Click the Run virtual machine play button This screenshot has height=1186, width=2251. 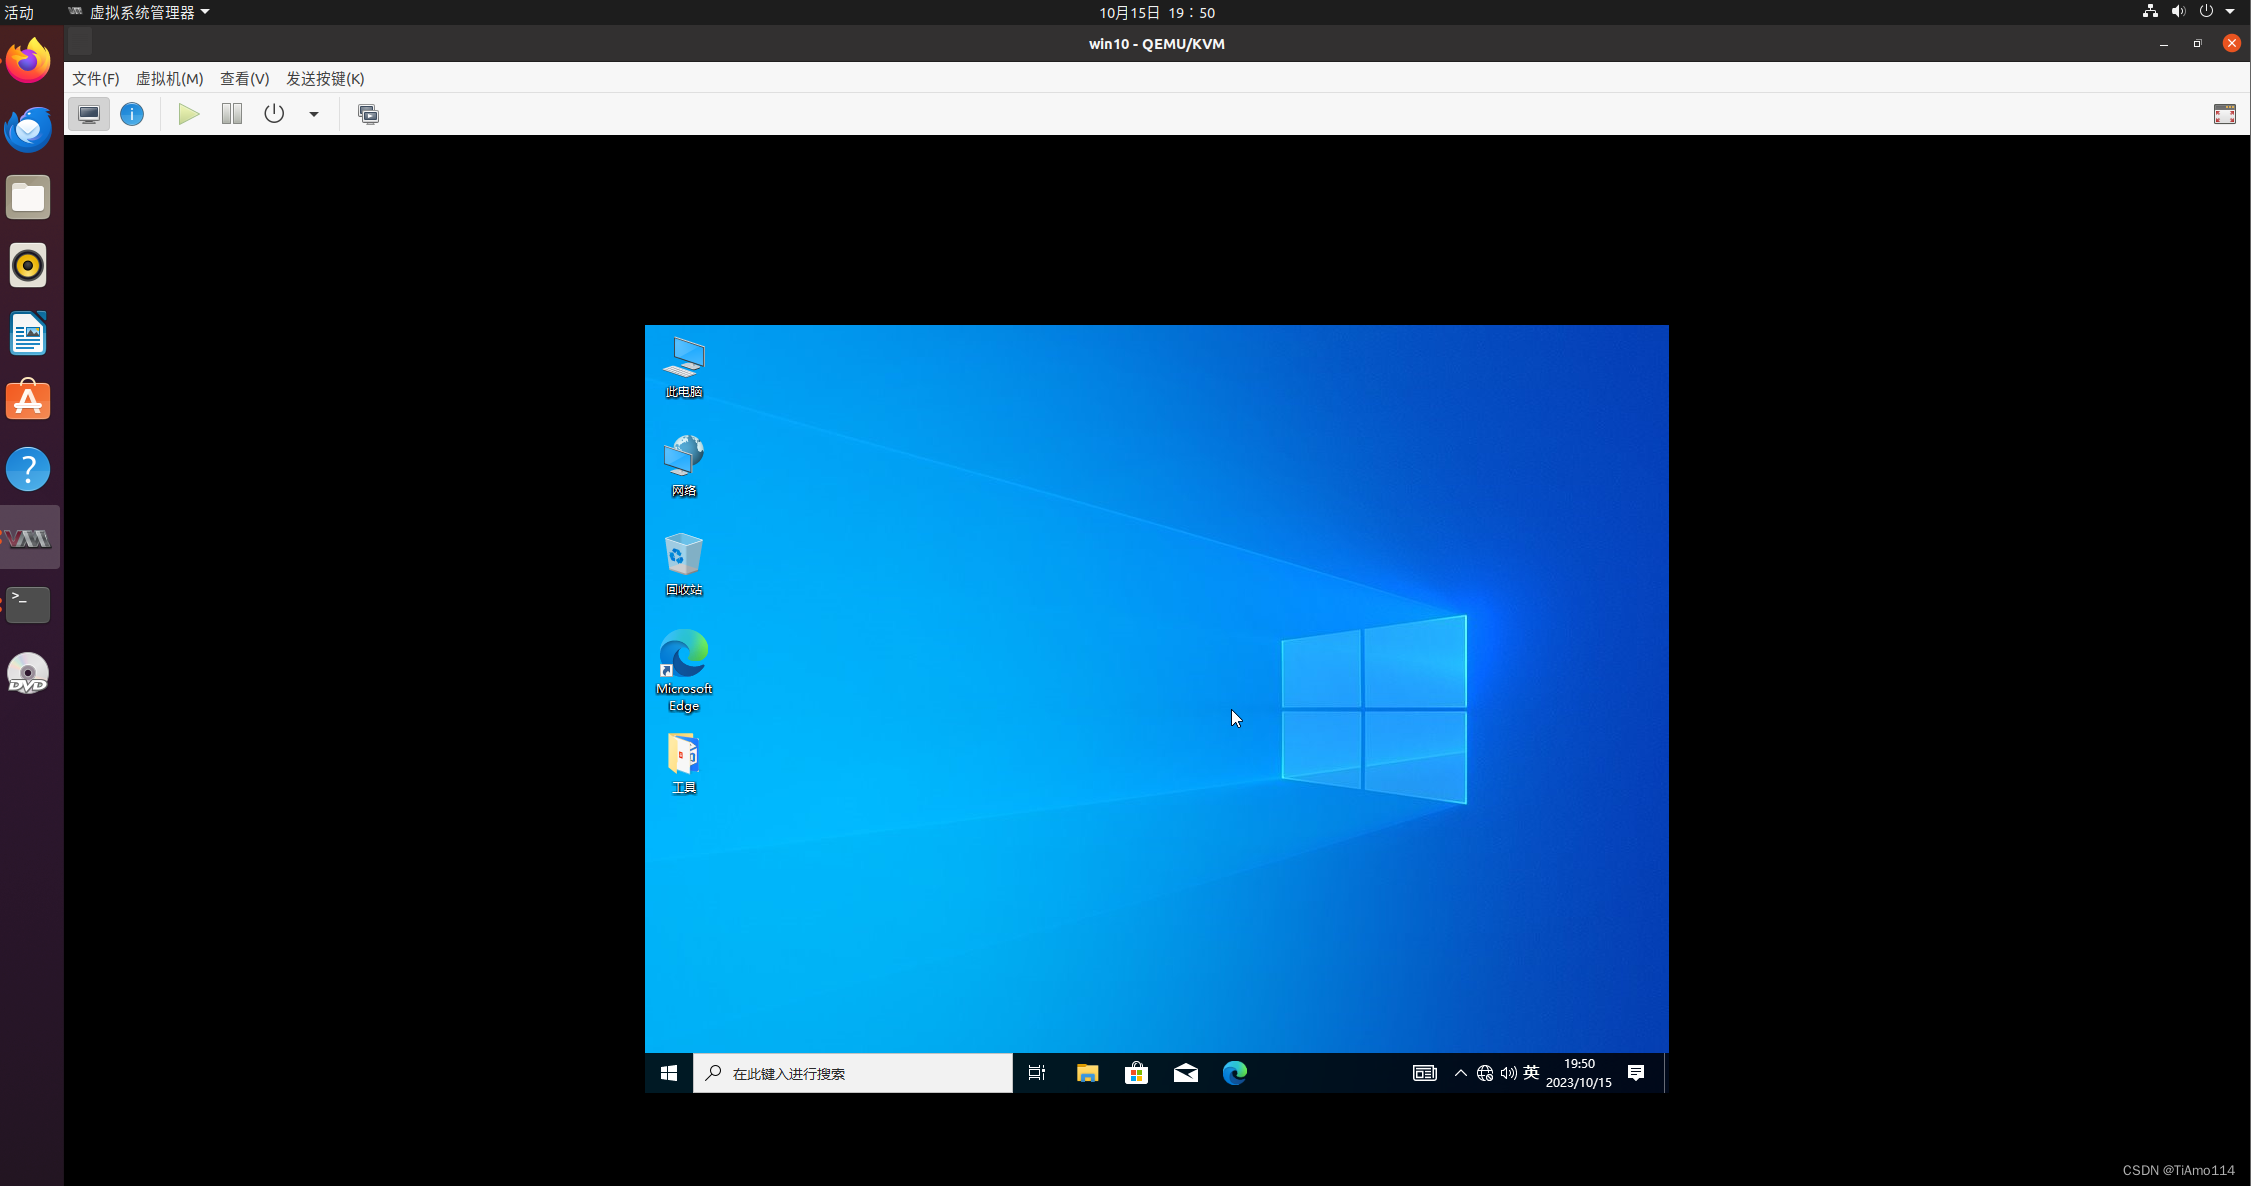[x=189, y=114]
